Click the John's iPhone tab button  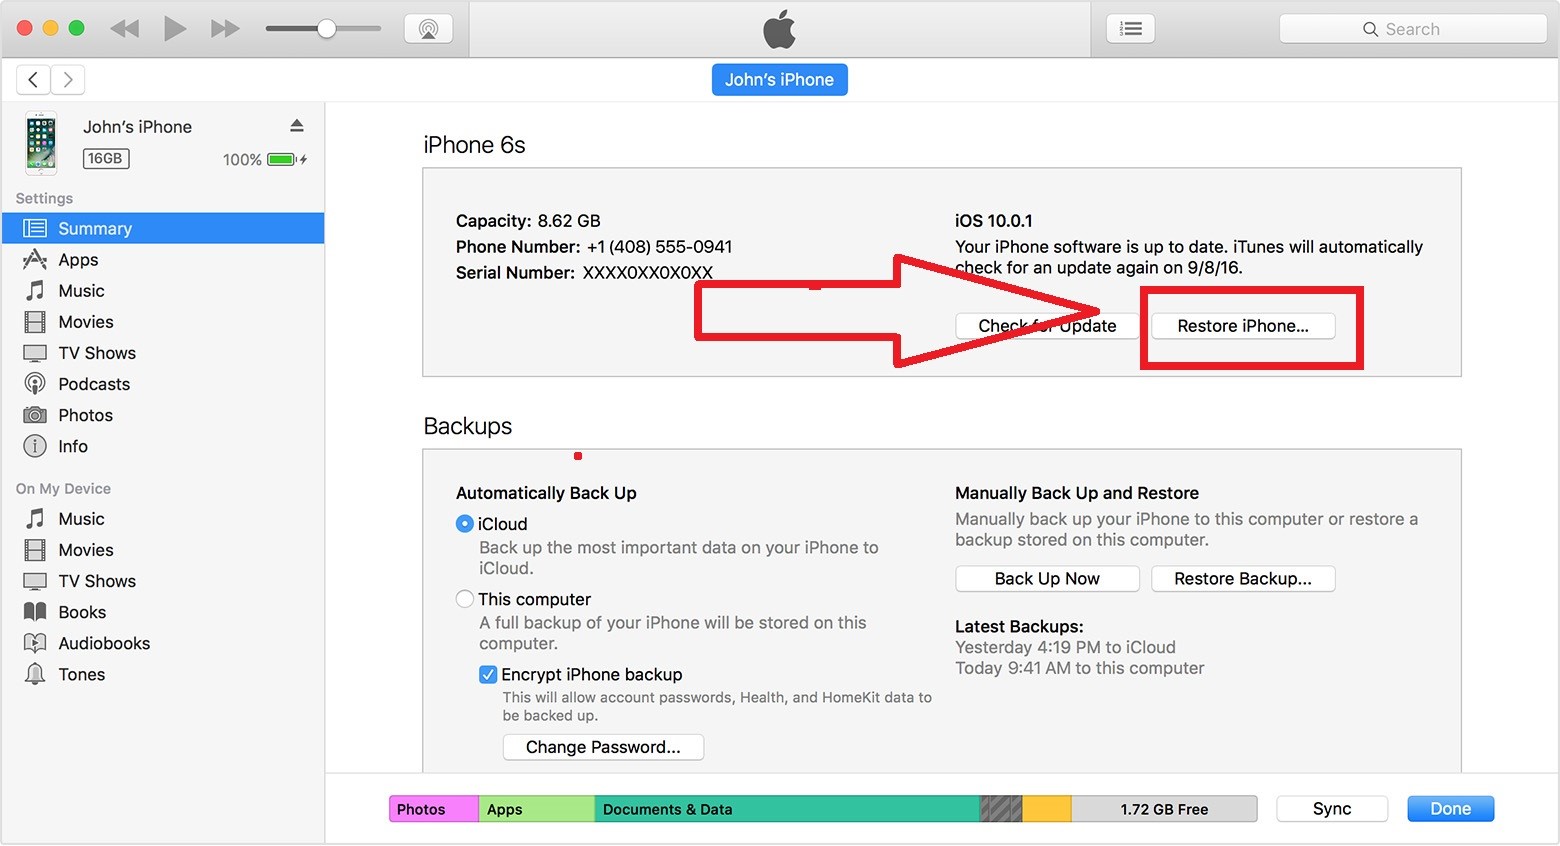point(780,80)
